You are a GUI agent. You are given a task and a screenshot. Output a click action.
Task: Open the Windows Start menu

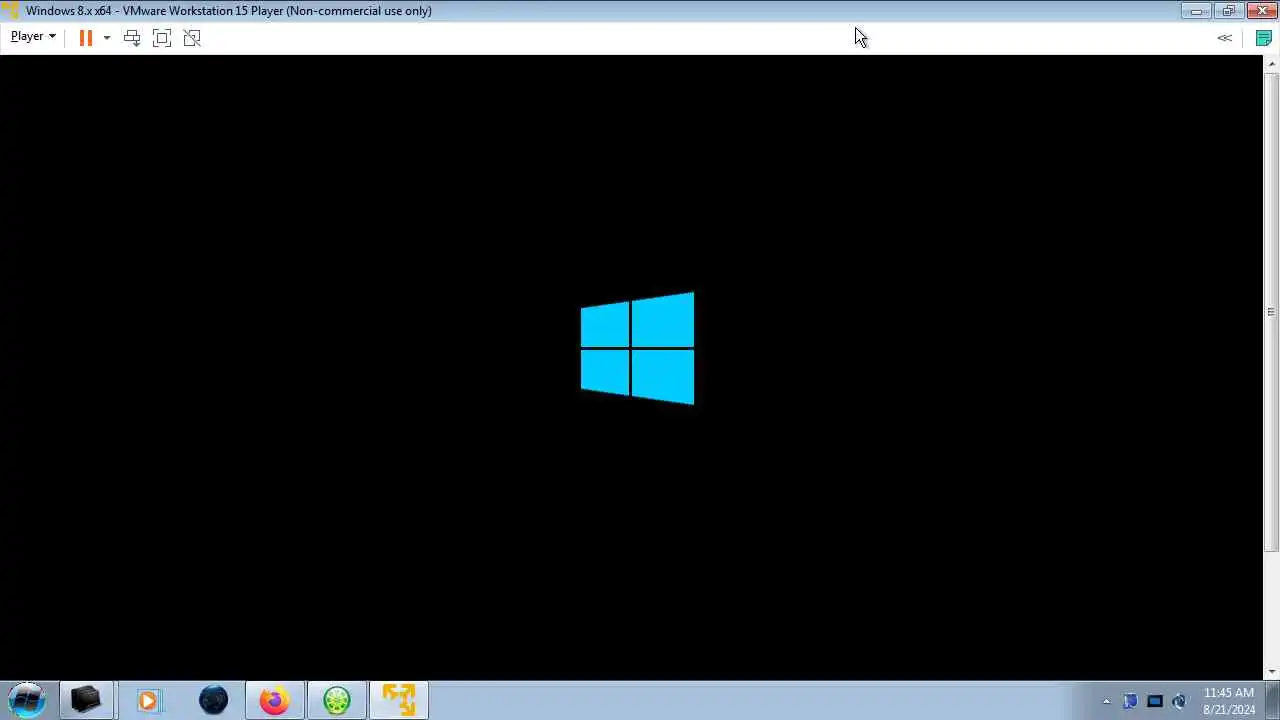coord(27,700)
